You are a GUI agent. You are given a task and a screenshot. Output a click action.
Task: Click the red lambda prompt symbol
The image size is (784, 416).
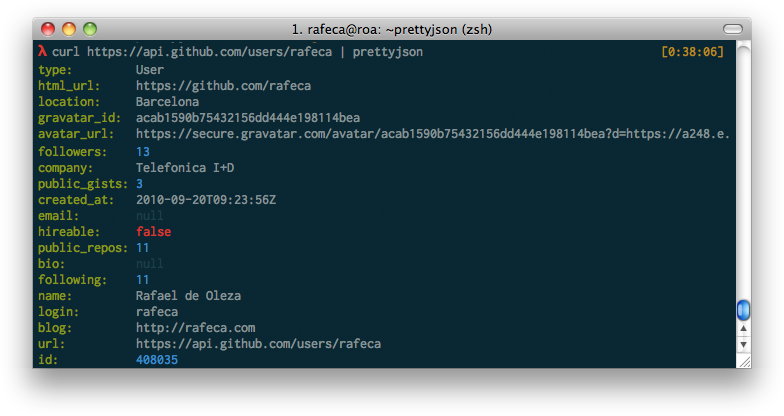(x=42, y=51)
